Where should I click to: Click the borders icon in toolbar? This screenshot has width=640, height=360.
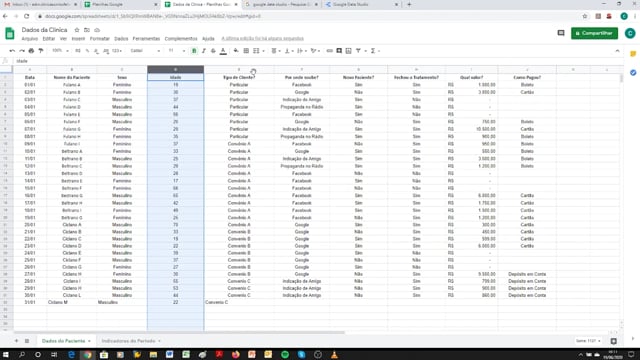[x=246, y=51]
